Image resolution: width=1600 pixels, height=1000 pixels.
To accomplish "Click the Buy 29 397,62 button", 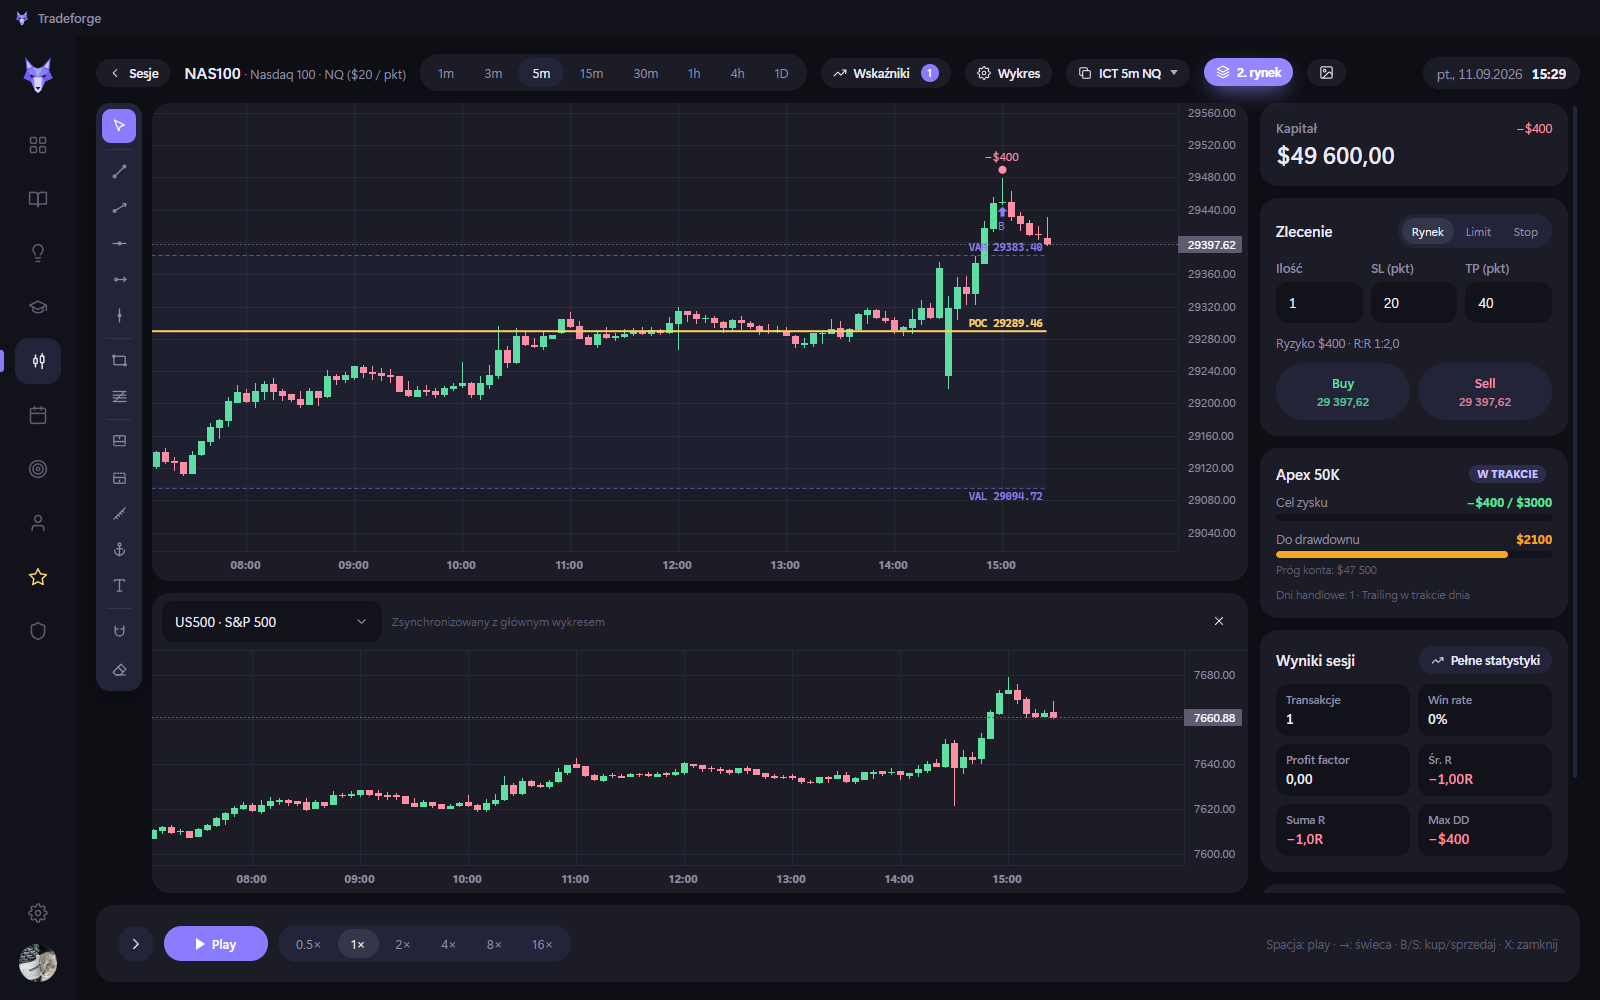I will 1343,392.
